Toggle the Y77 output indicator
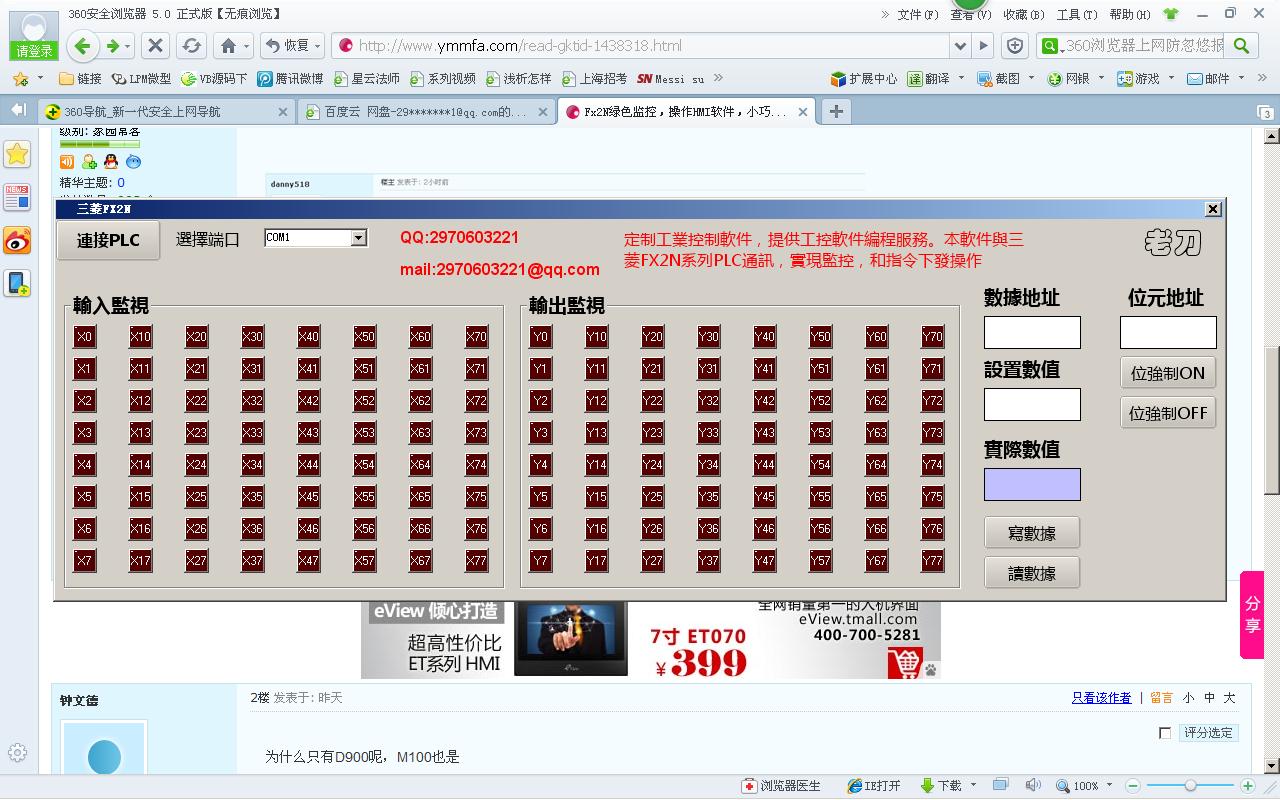The image size is (1280, 800). coord(933,561)
